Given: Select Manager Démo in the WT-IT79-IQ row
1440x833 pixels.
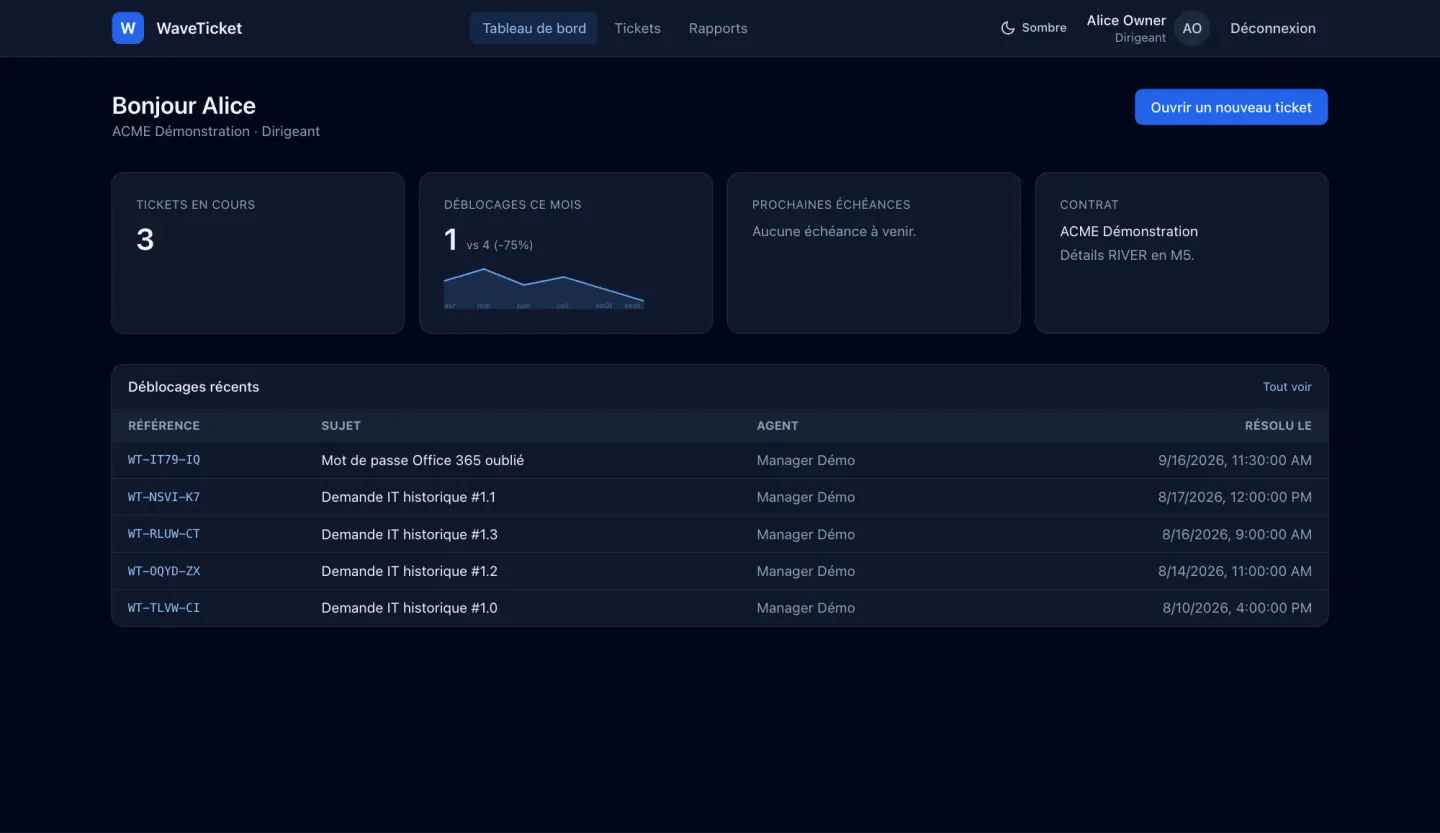Looking at the screenshot, I should point(806,460).
